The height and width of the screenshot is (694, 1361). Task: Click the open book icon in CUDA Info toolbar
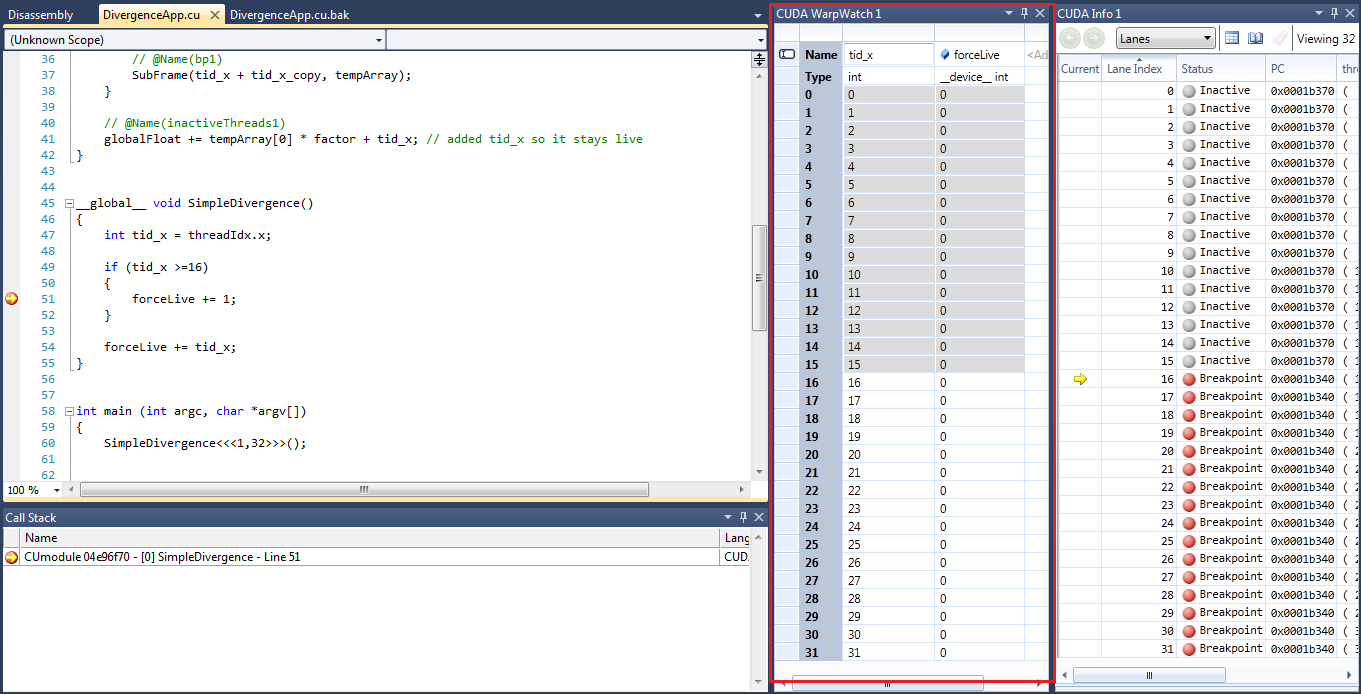point(1255,39)
